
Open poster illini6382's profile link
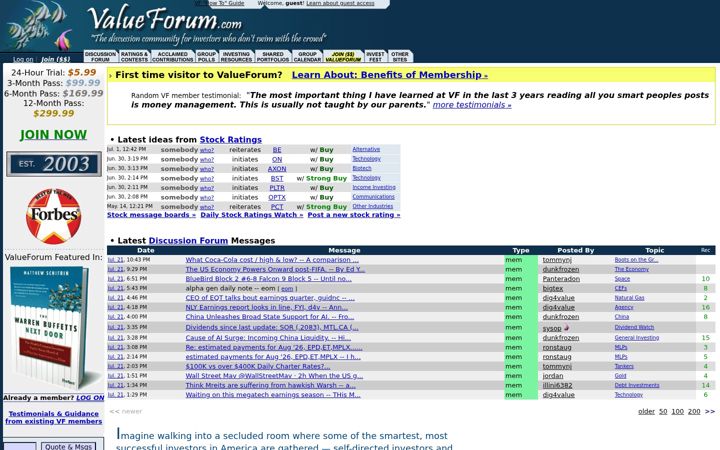coord(557,385)
